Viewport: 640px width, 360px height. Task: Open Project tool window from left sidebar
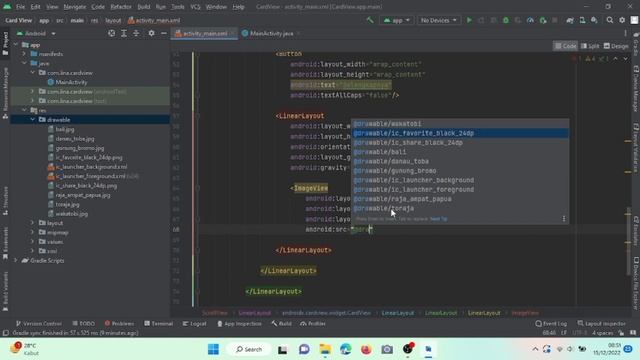[5, 43]
